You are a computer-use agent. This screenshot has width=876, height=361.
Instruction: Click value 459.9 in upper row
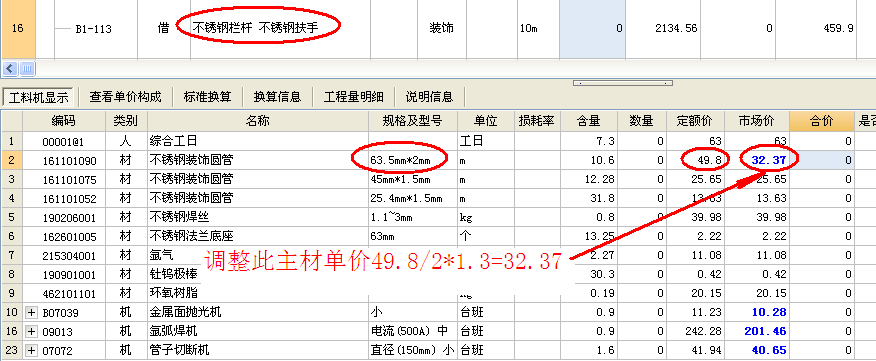click(838, 28)
